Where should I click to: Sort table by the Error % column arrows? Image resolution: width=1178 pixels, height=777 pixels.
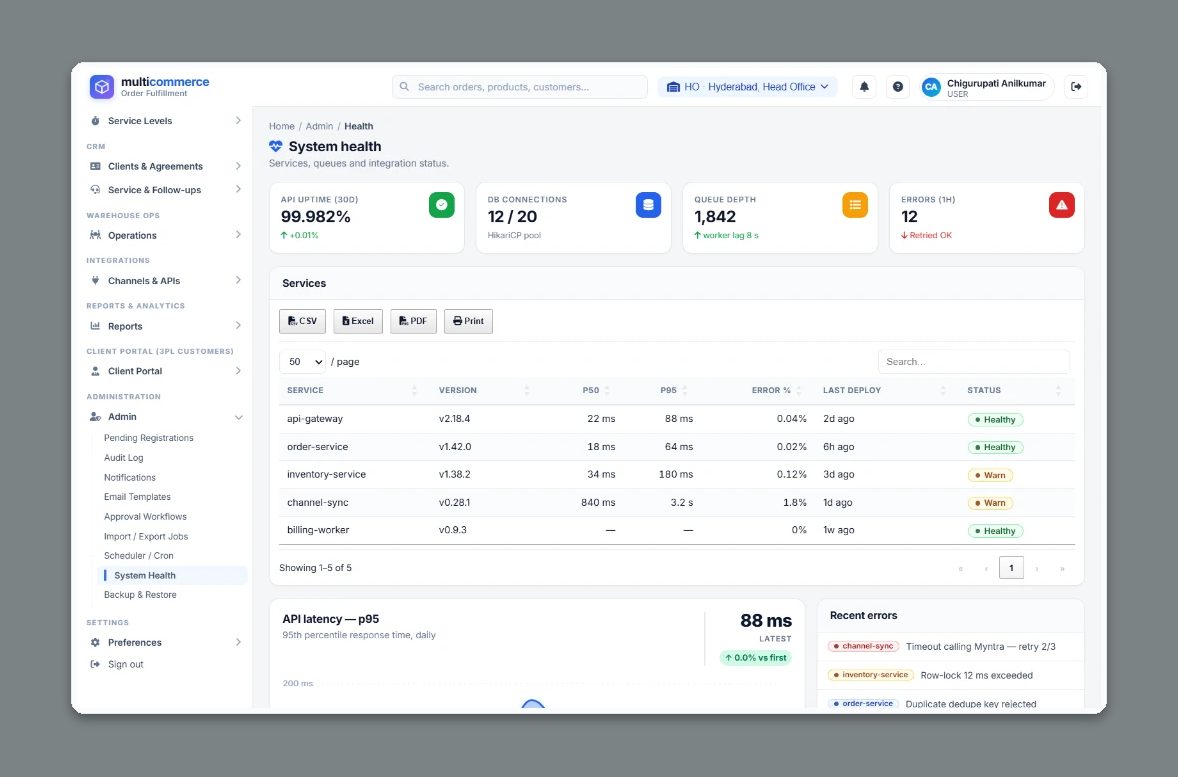tap(799, 391)
